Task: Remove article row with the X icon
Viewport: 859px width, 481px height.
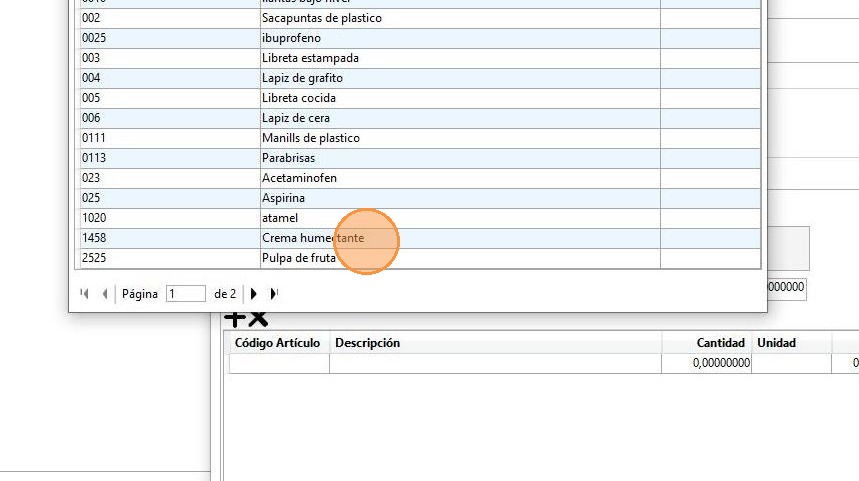Action: pyautogui.click(x=258, y=318)
